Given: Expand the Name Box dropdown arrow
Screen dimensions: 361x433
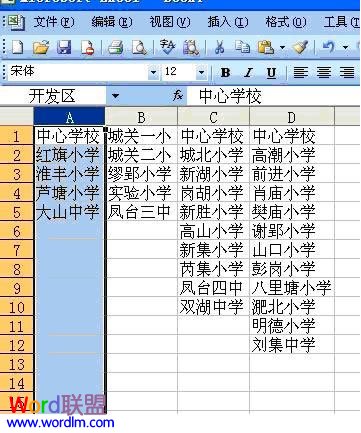Looking at the screenshot, I should [x=115, y=96].
